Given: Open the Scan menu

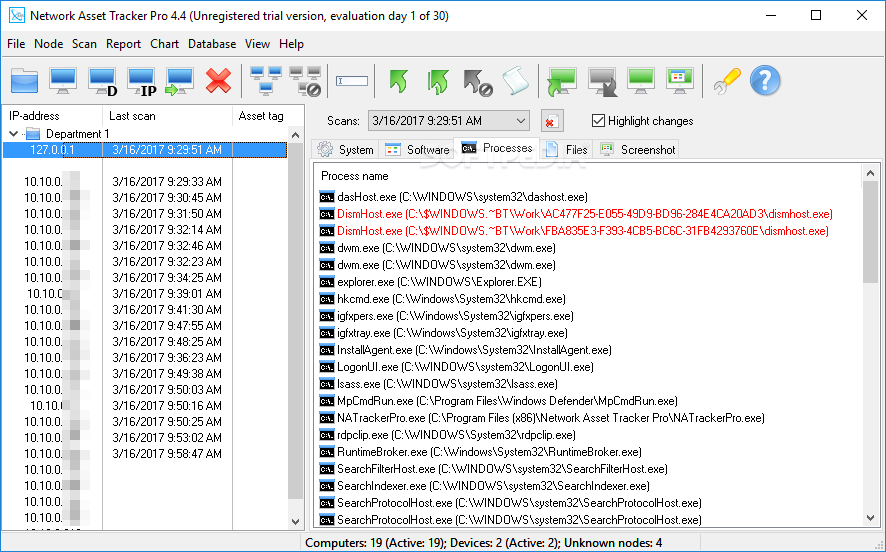Looking at the screenshot, I should pyautogui.click(x=84, y=44).
